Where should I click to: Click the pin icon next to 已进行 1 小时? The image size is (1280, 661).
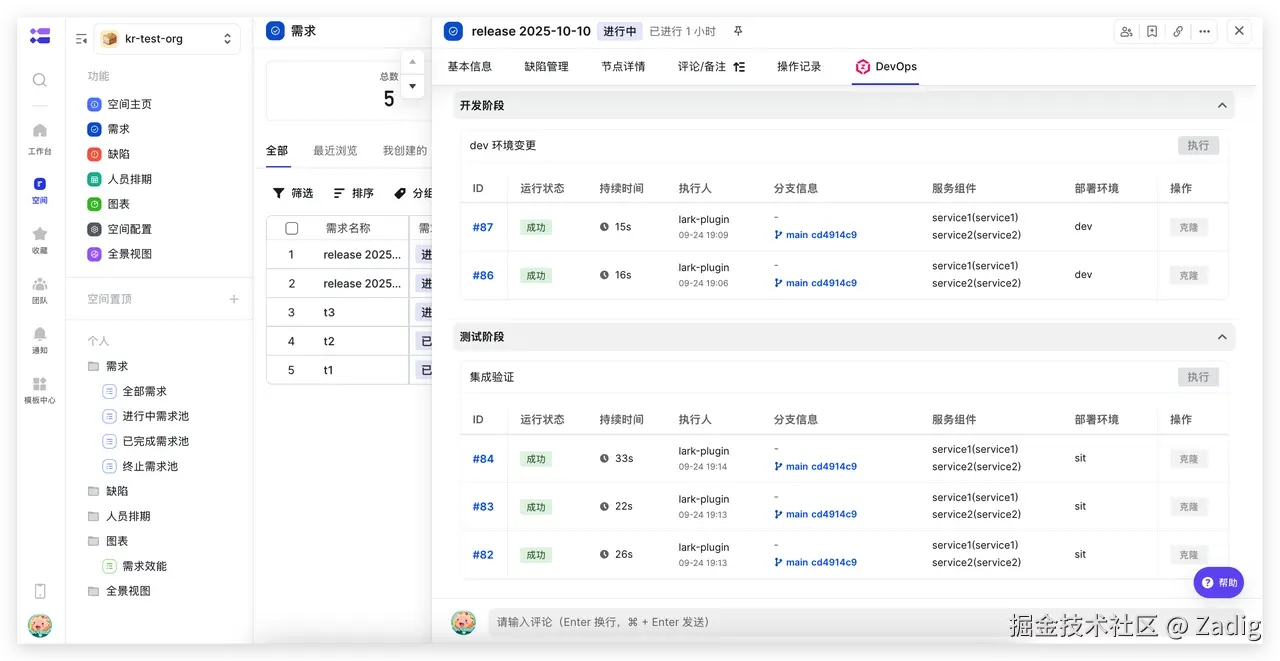click(x=738, y=31)
